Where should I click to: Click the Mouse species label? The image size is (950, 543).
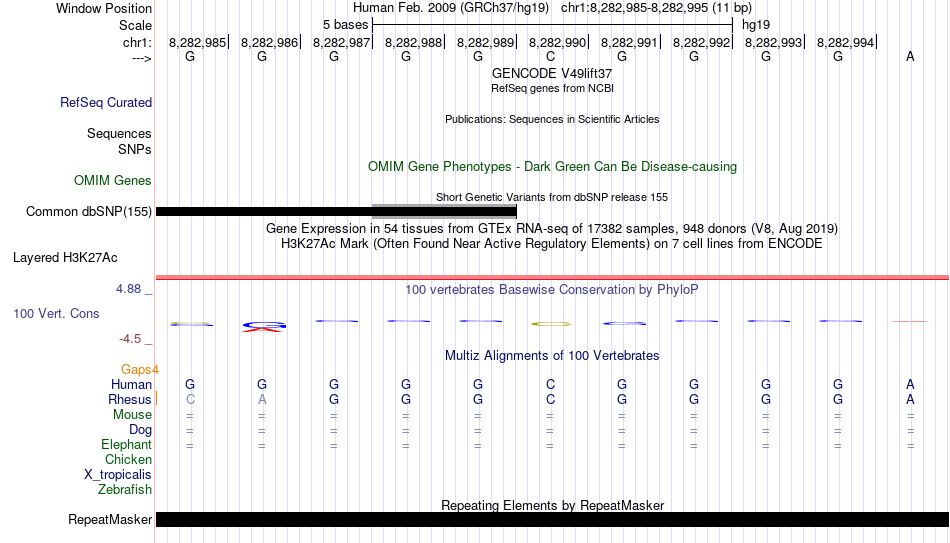coord(132,415)
